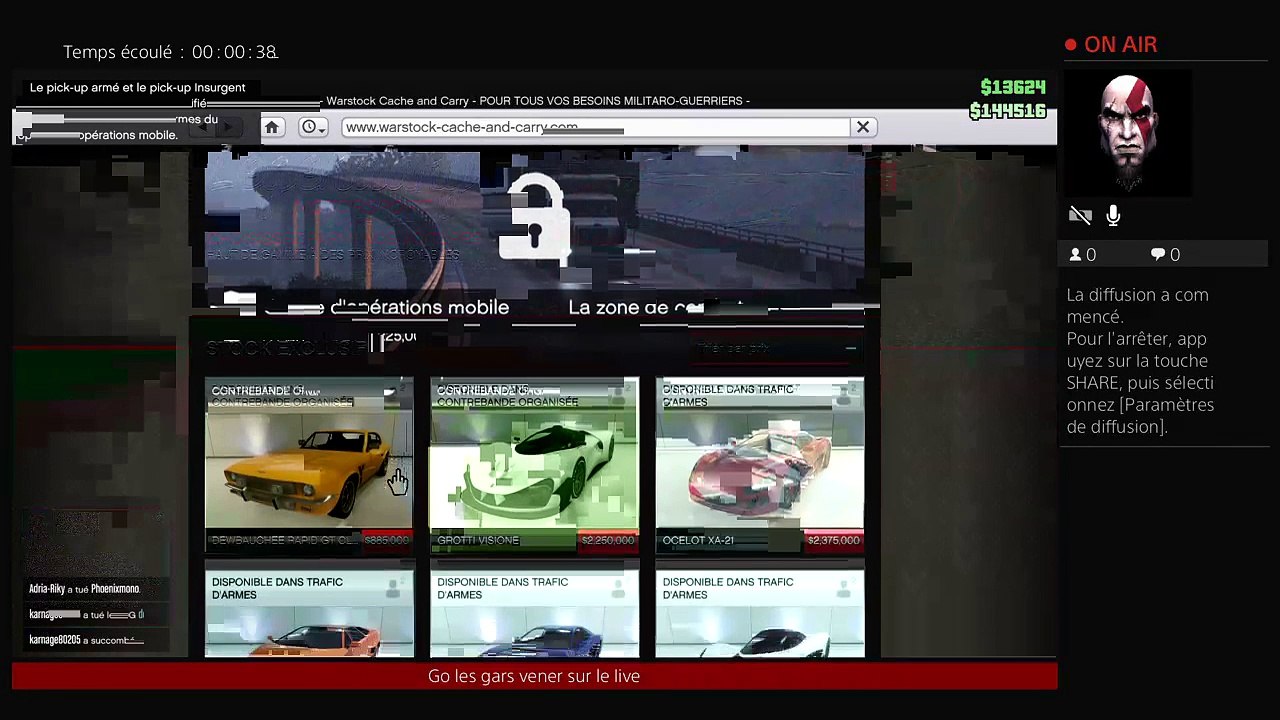The height and width of the screenshot is (720, 1280).
Task: Click the "GROTTI VISIONE" name label
Action: (478, 540)
